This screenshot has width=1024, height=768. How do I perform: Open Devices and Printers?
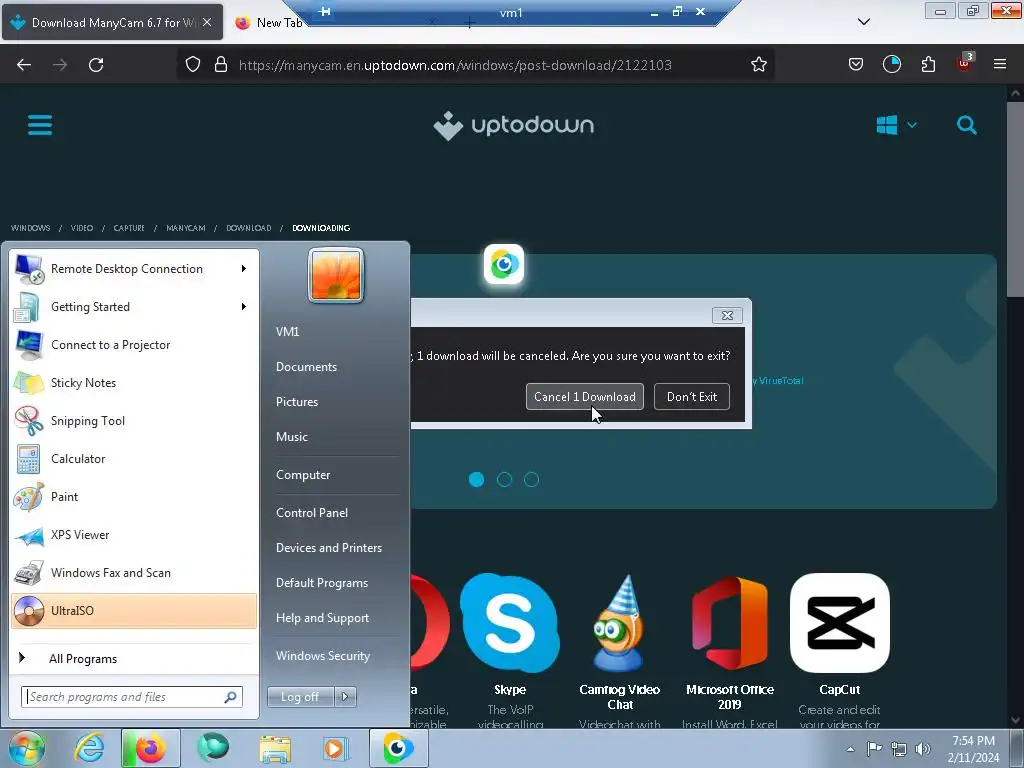pos(328,547)
